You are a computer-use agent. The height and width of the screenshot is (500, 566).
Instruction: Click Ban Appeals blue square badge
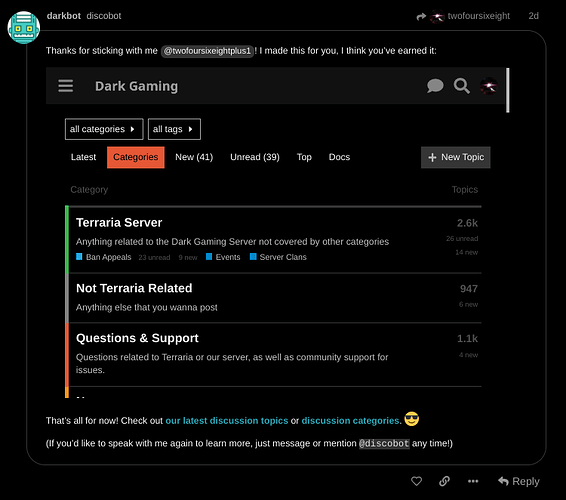tap(79, 257)
